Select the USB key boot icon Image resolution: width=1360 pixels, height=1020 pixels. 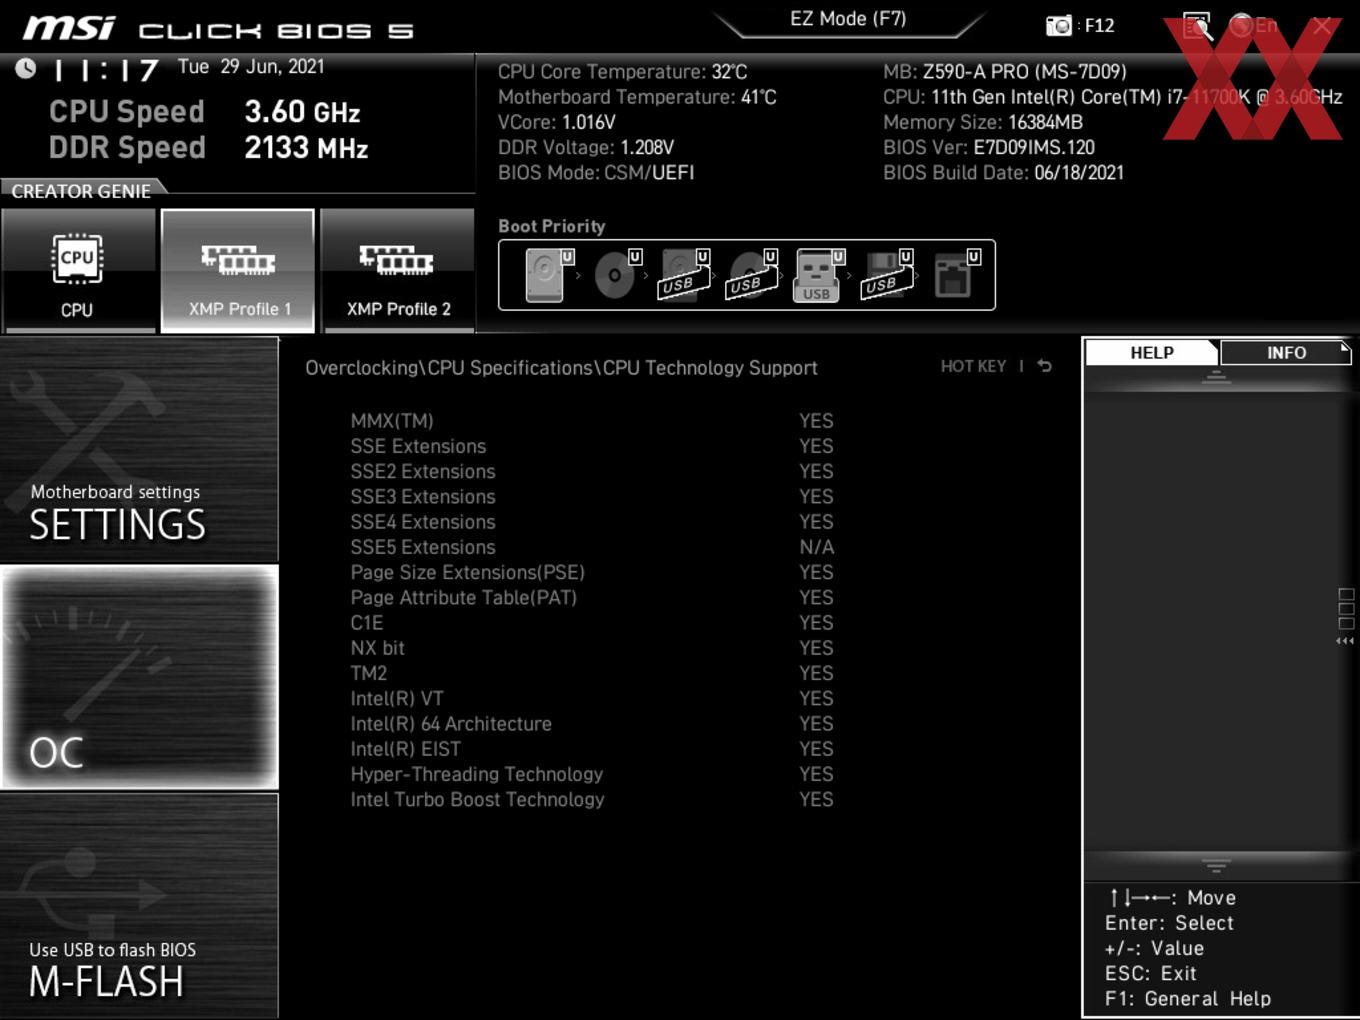pos(819,275)
